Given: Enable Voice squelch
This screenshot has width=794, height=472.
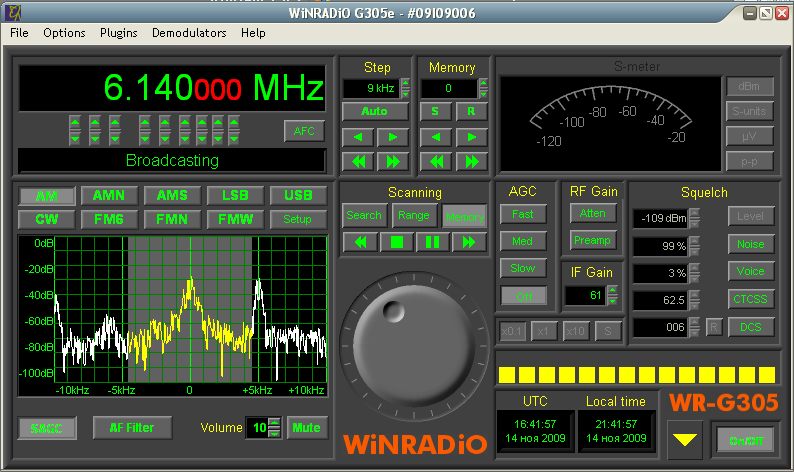Looking at the screenshot, I should click(751, 271).
